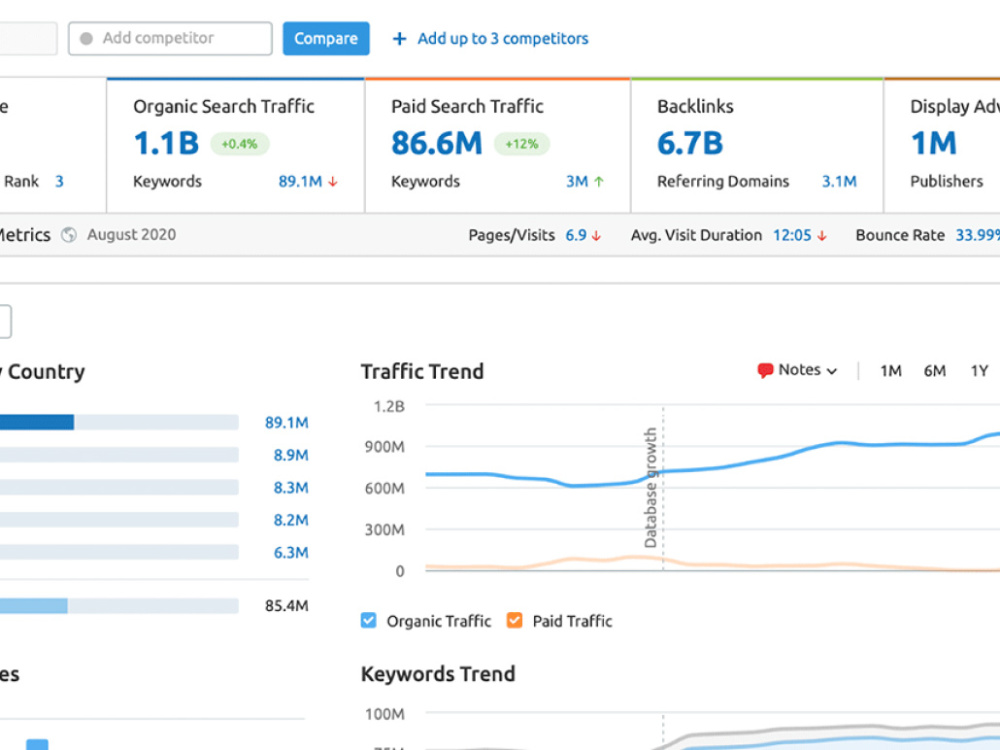The image size is (1000, 750).
Task: Click the +12% paid traffic badge
Action: (x=522, y=144)
